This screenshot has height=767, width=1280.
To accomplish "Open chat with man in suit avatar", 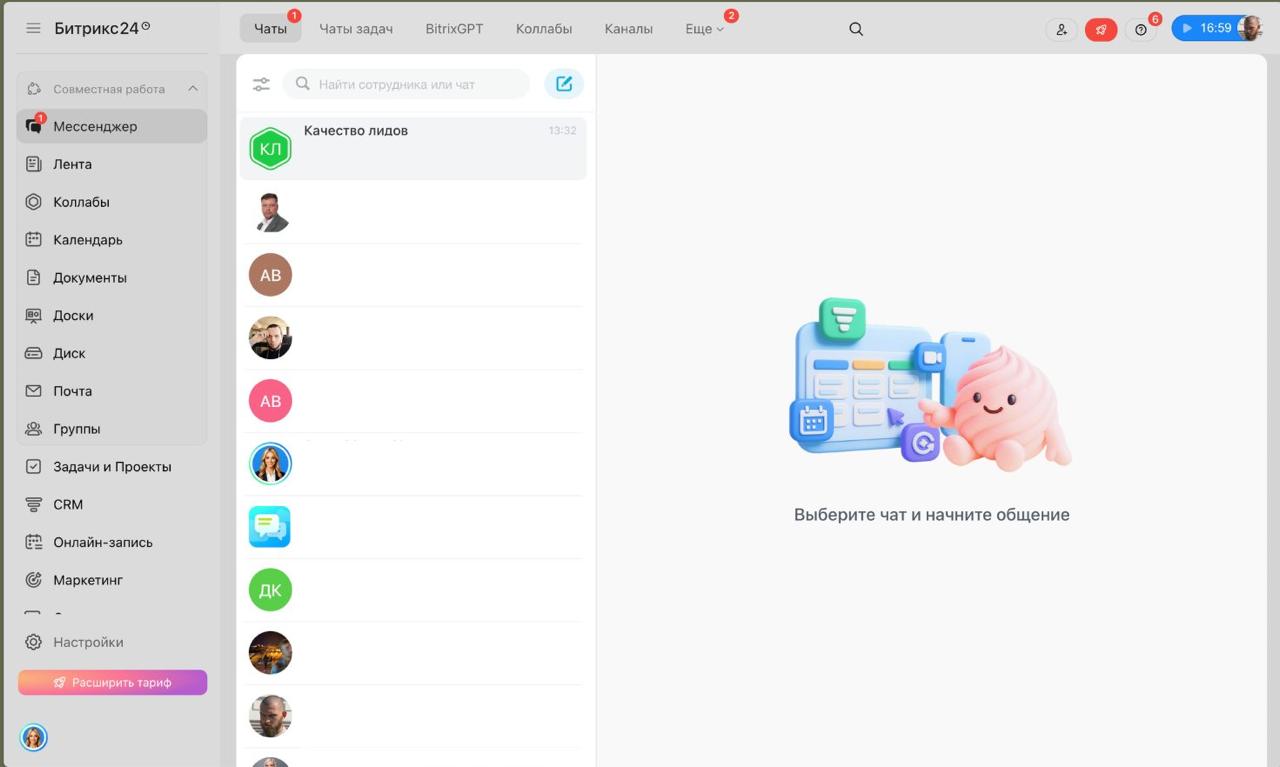I will click(x=413, y=212).
